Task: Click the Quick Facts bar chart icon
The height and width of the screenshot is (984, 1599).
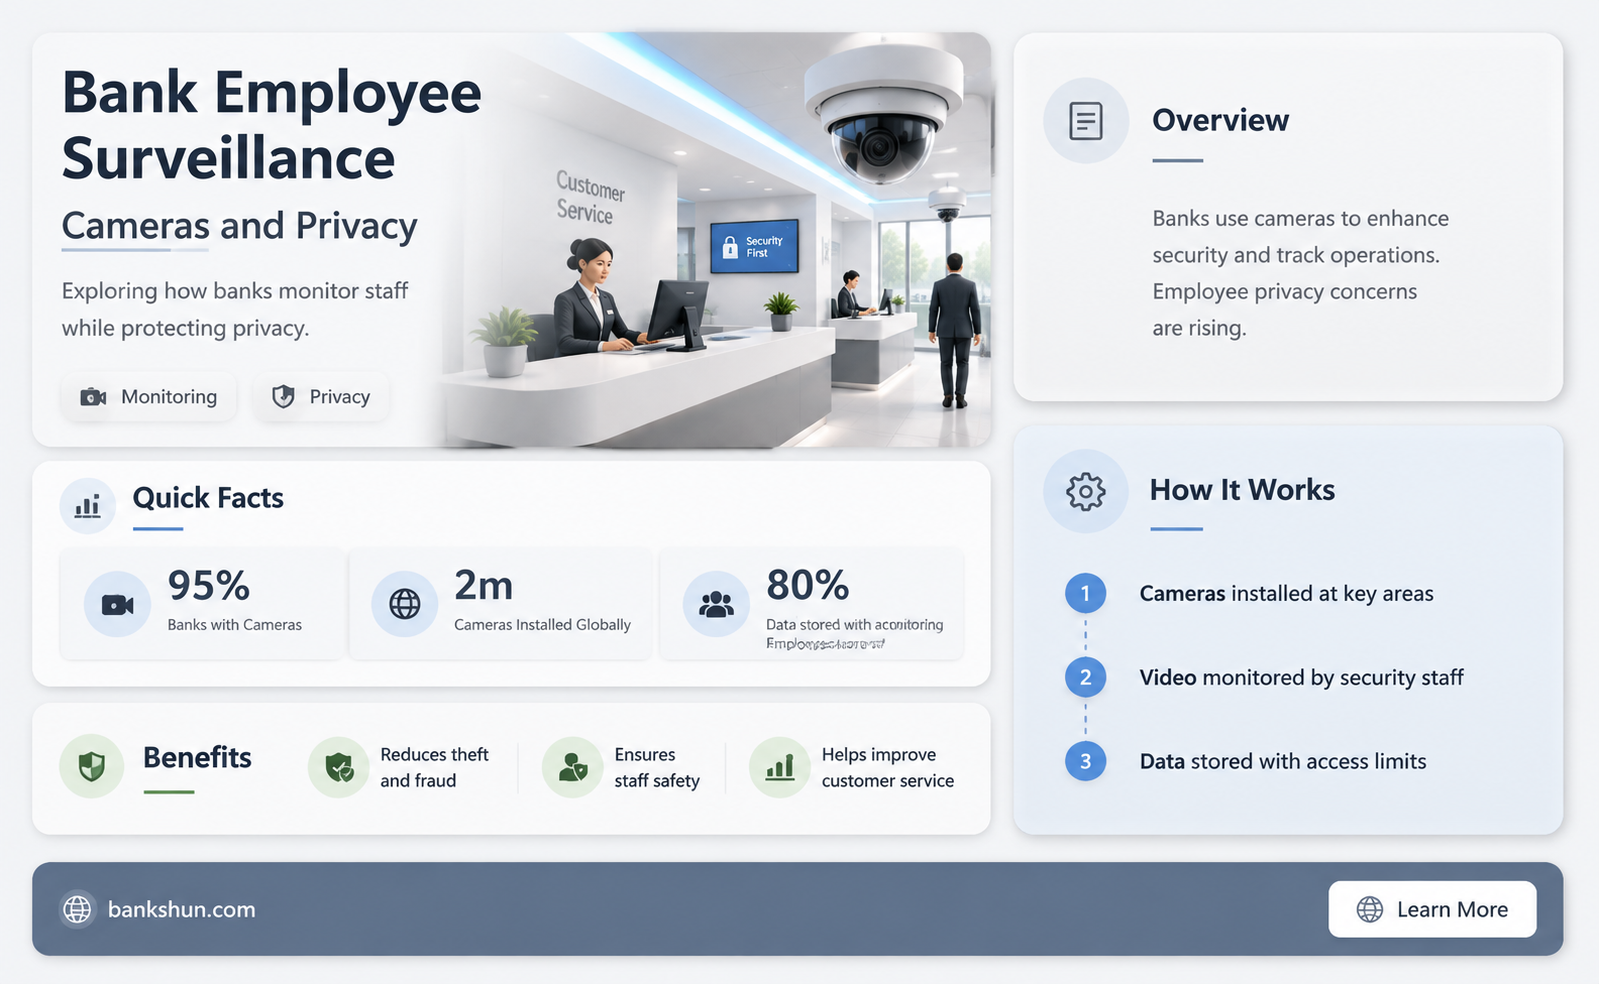Action: [x=88, y=506]
